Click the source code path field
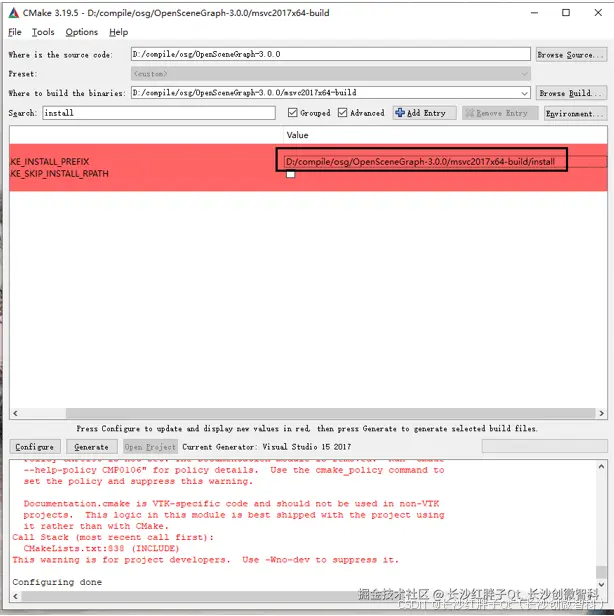This screenshot has width=614, height=616. (x=331, y=54)
